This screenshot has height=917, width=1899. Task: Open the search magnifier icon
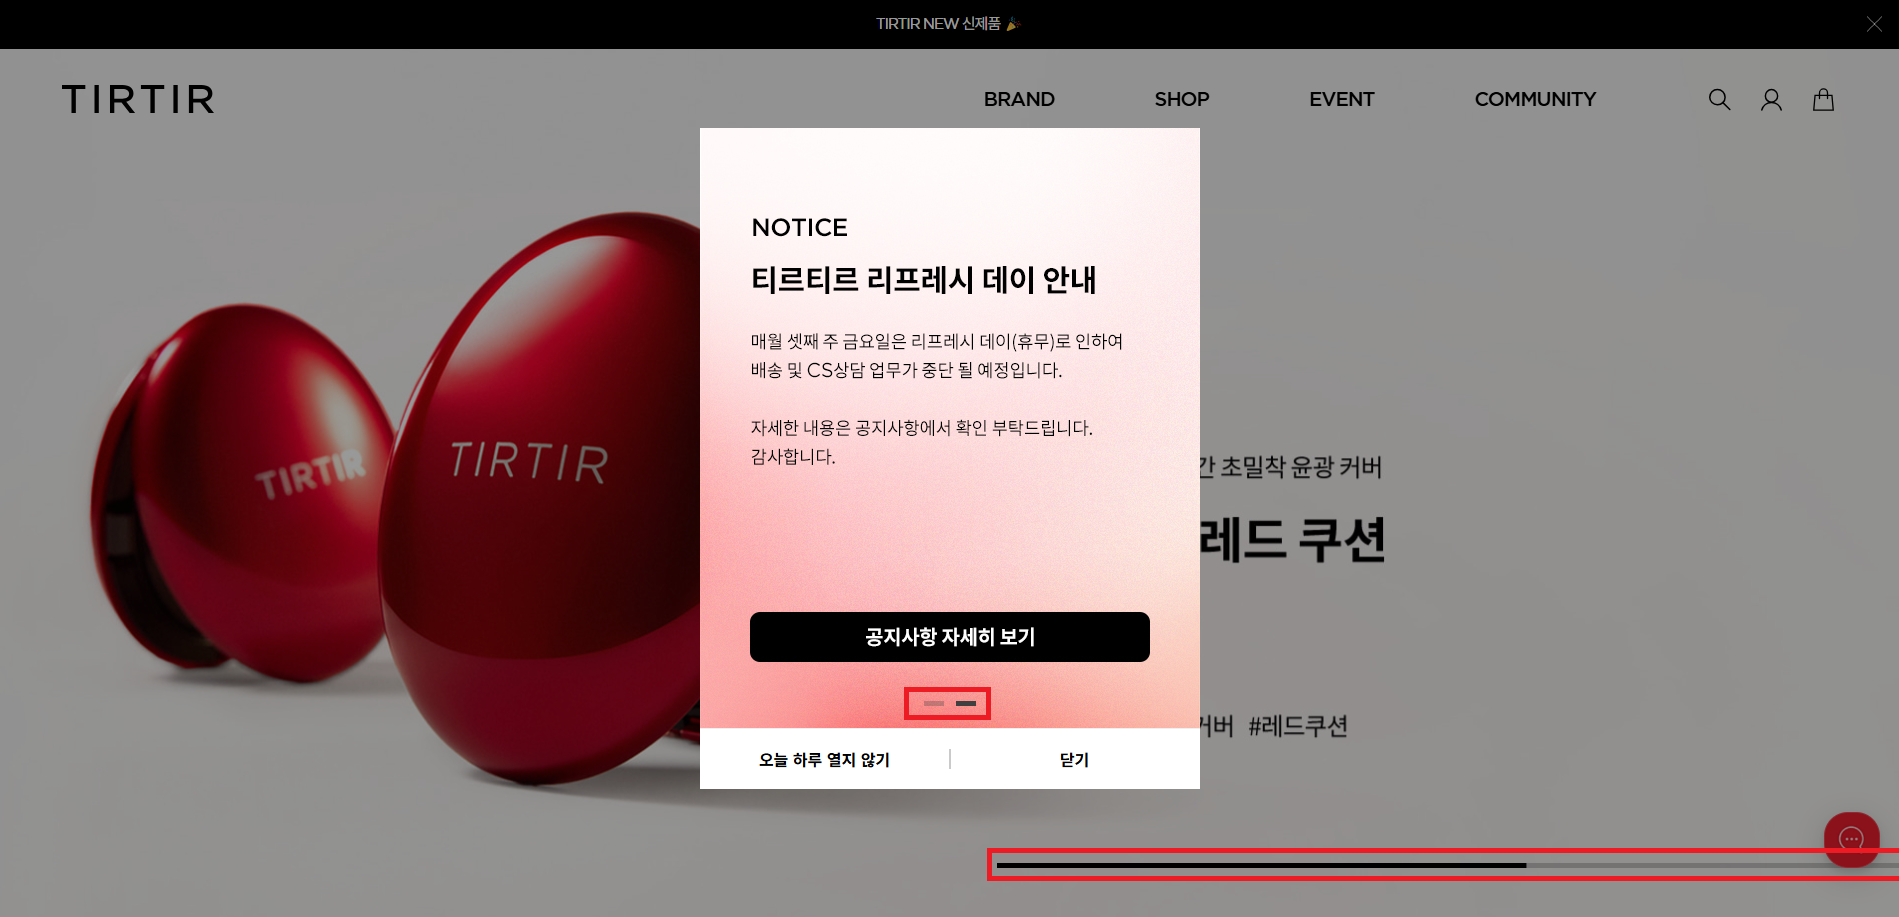click(1719, 100)
